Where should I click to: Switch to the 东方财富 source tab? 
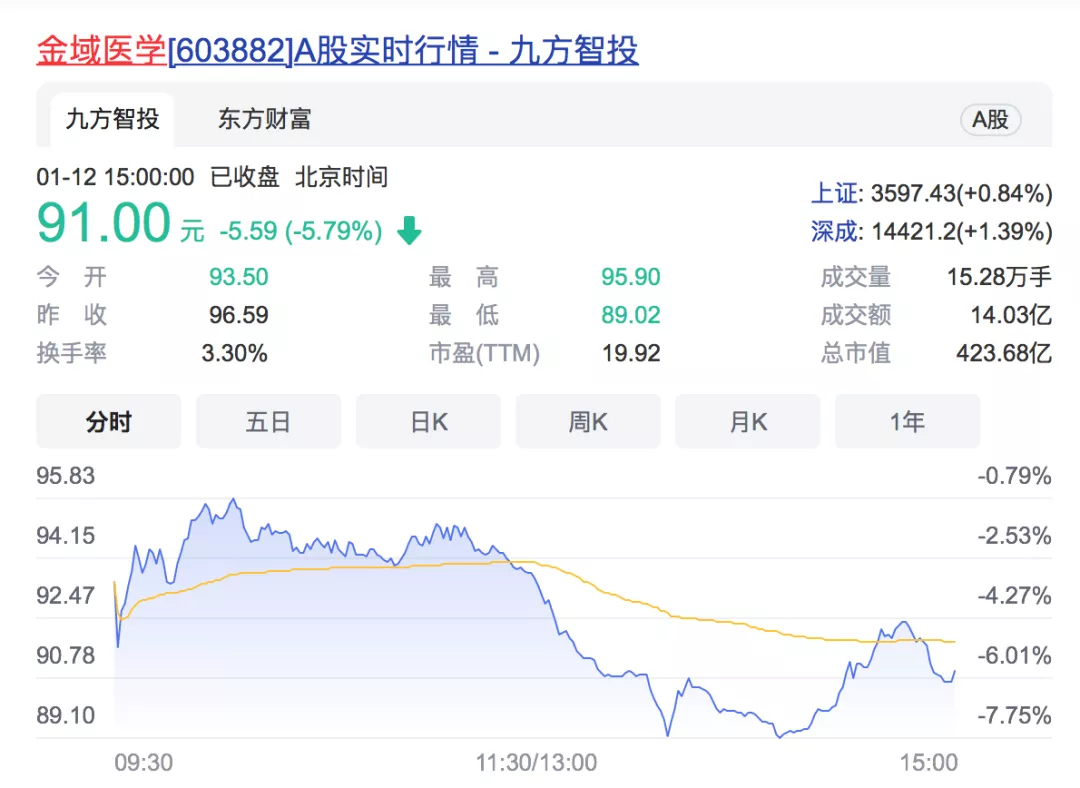pyautogui.click(x=264, y=120)
